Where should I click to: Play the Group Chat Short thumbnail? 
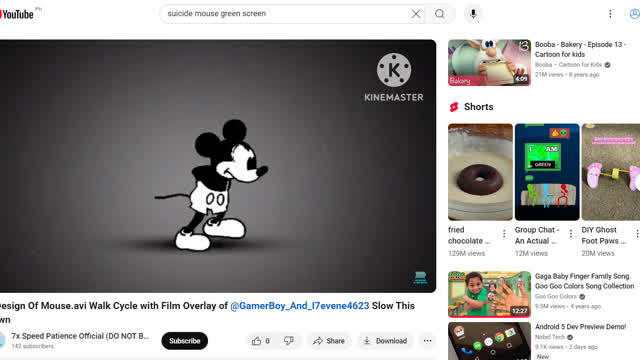[547, 172]
